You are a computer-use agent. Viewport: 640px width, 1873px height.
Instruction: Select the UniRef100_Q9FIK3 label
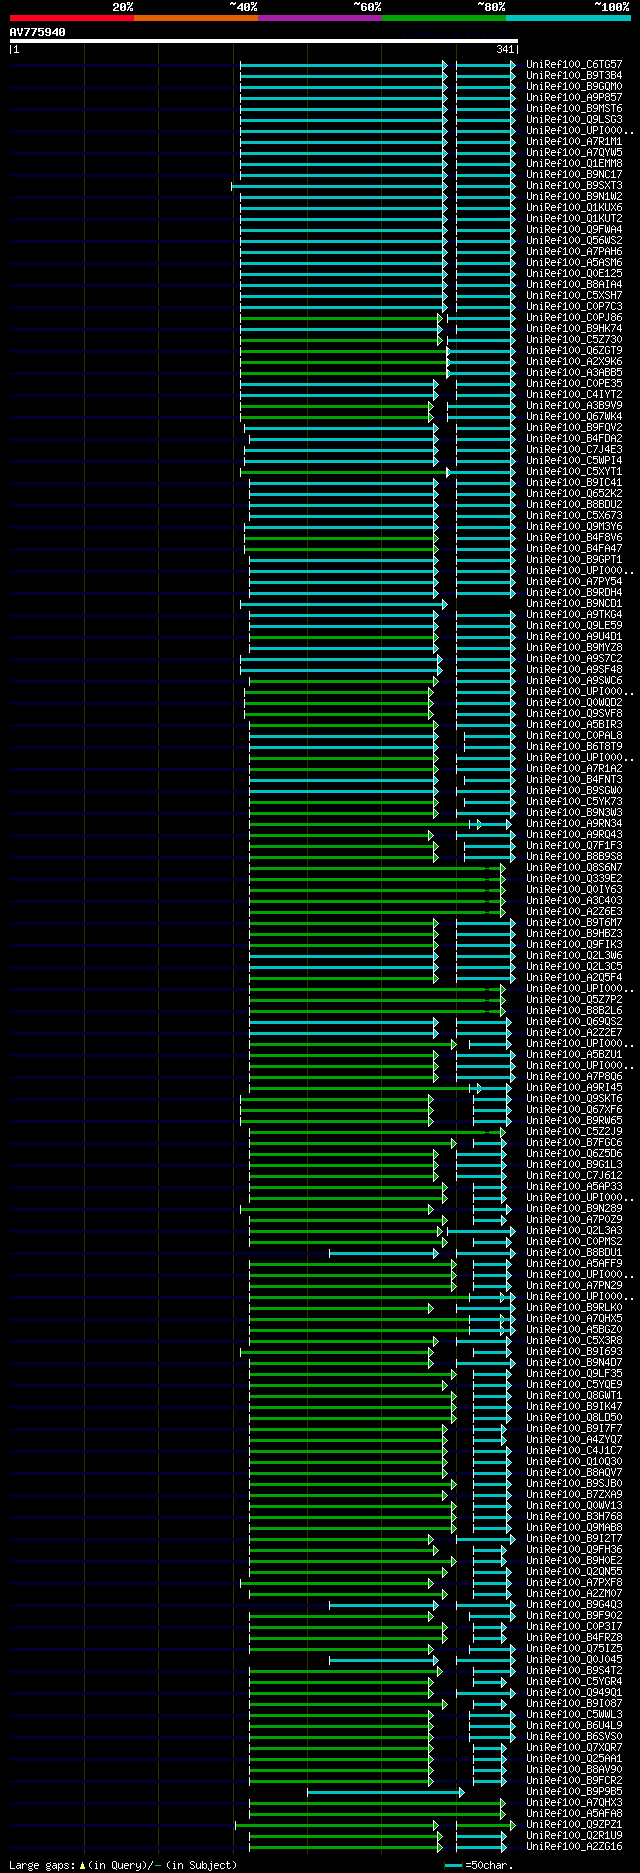574,944
